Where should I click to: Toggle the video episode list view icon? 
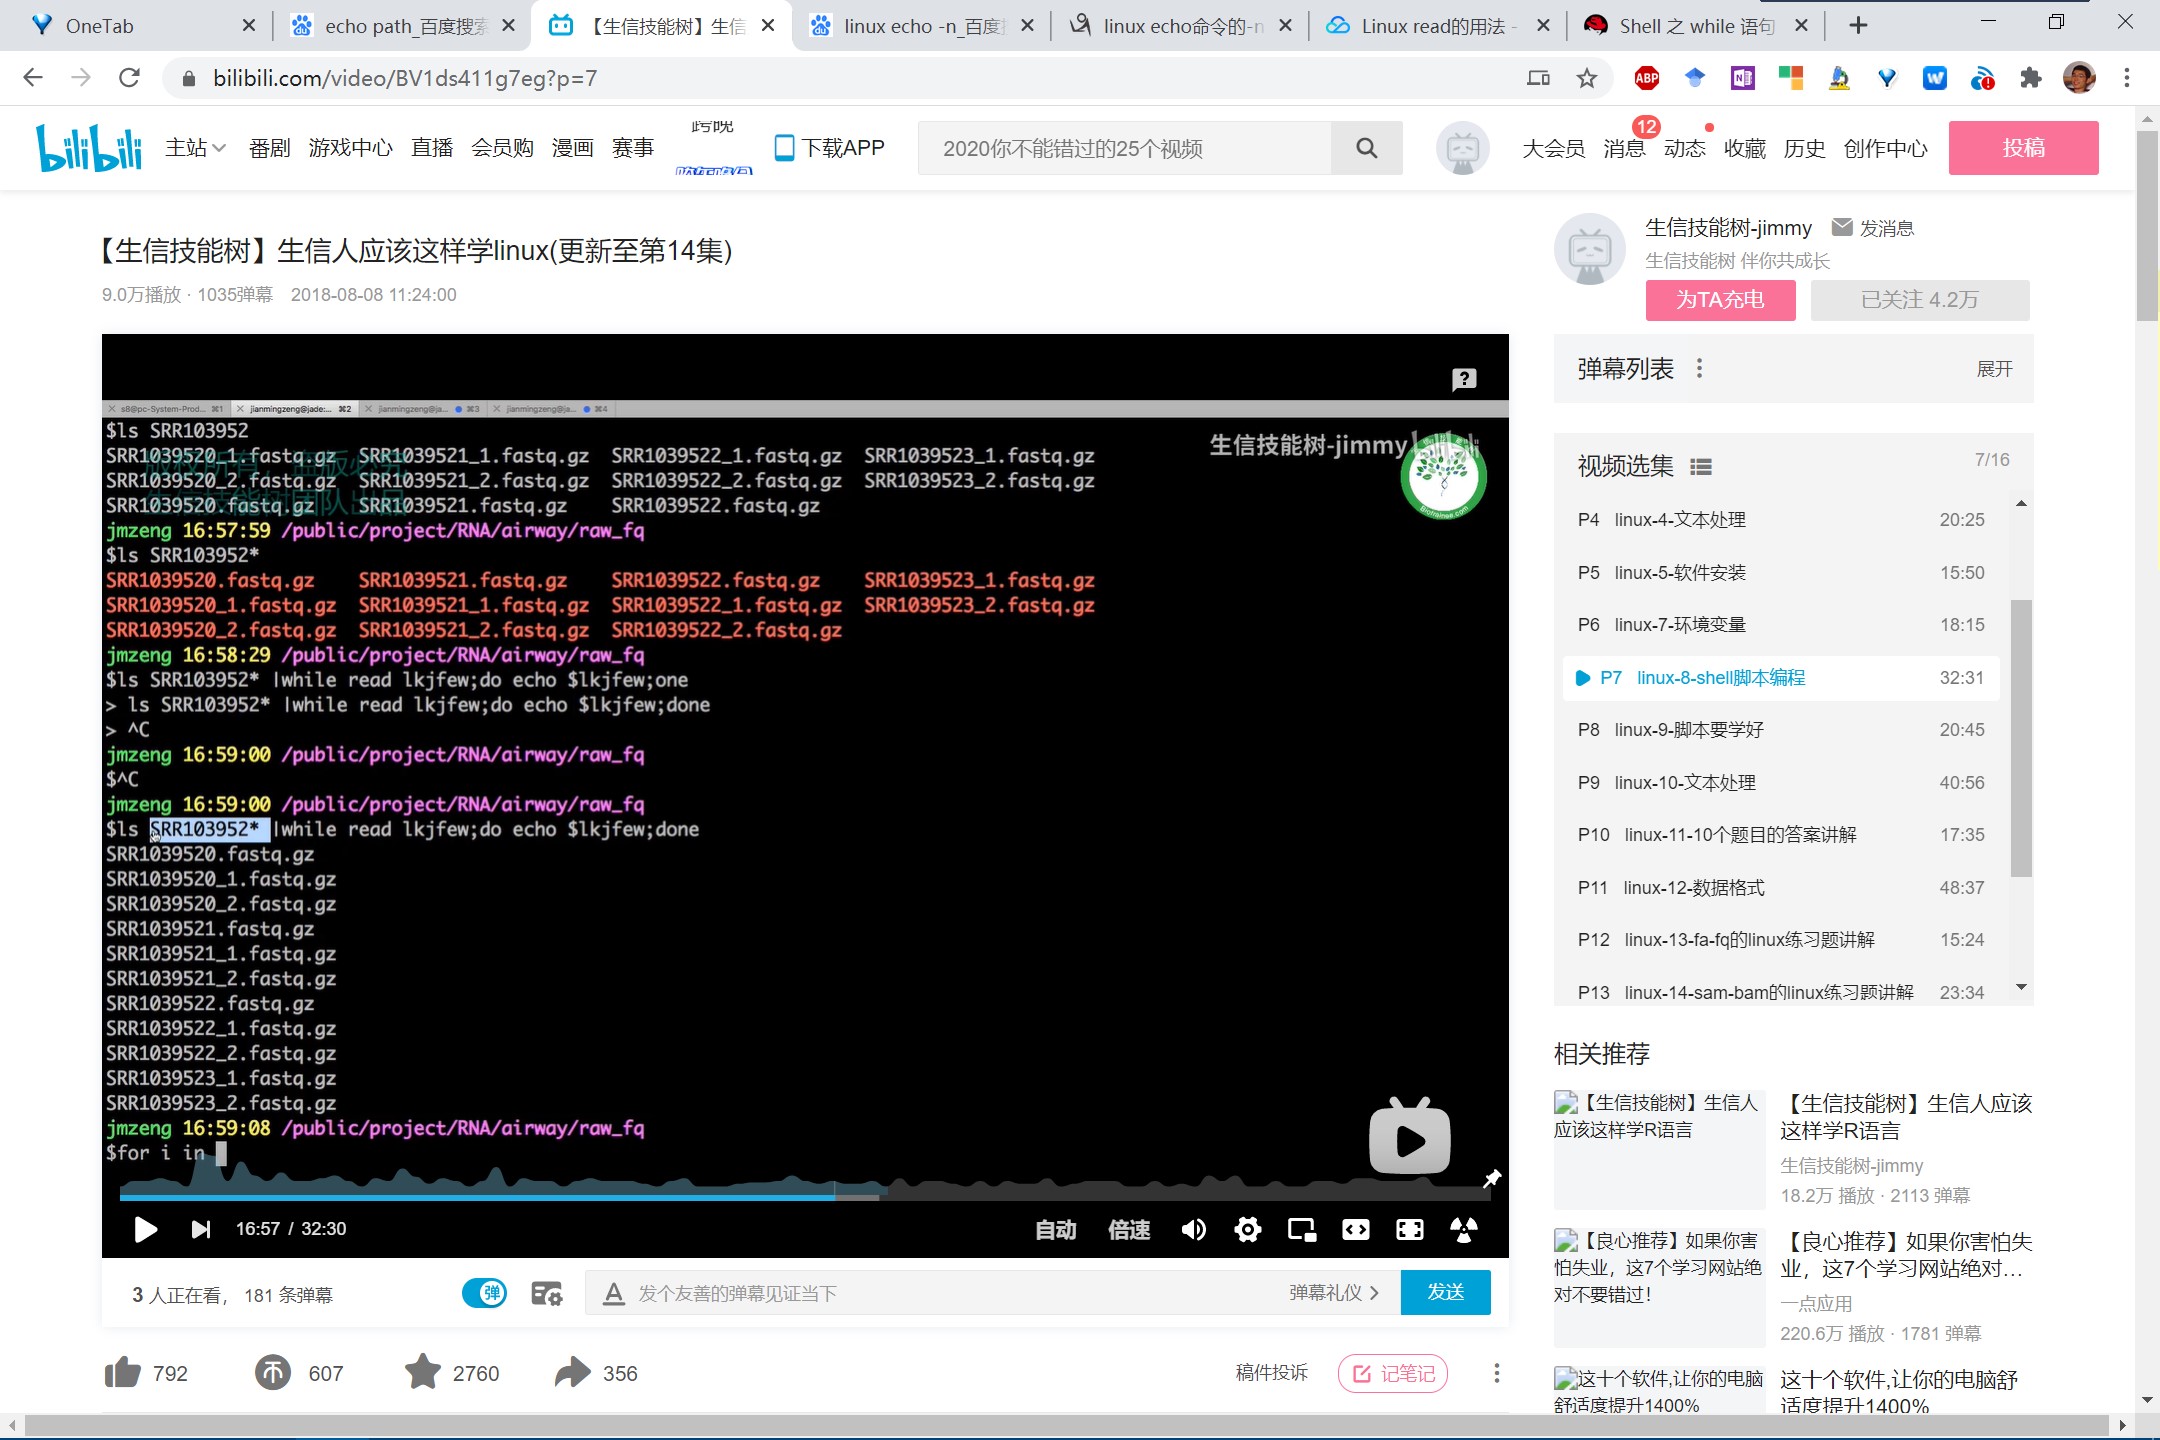pyautogui.click(x=1701, y=467)
